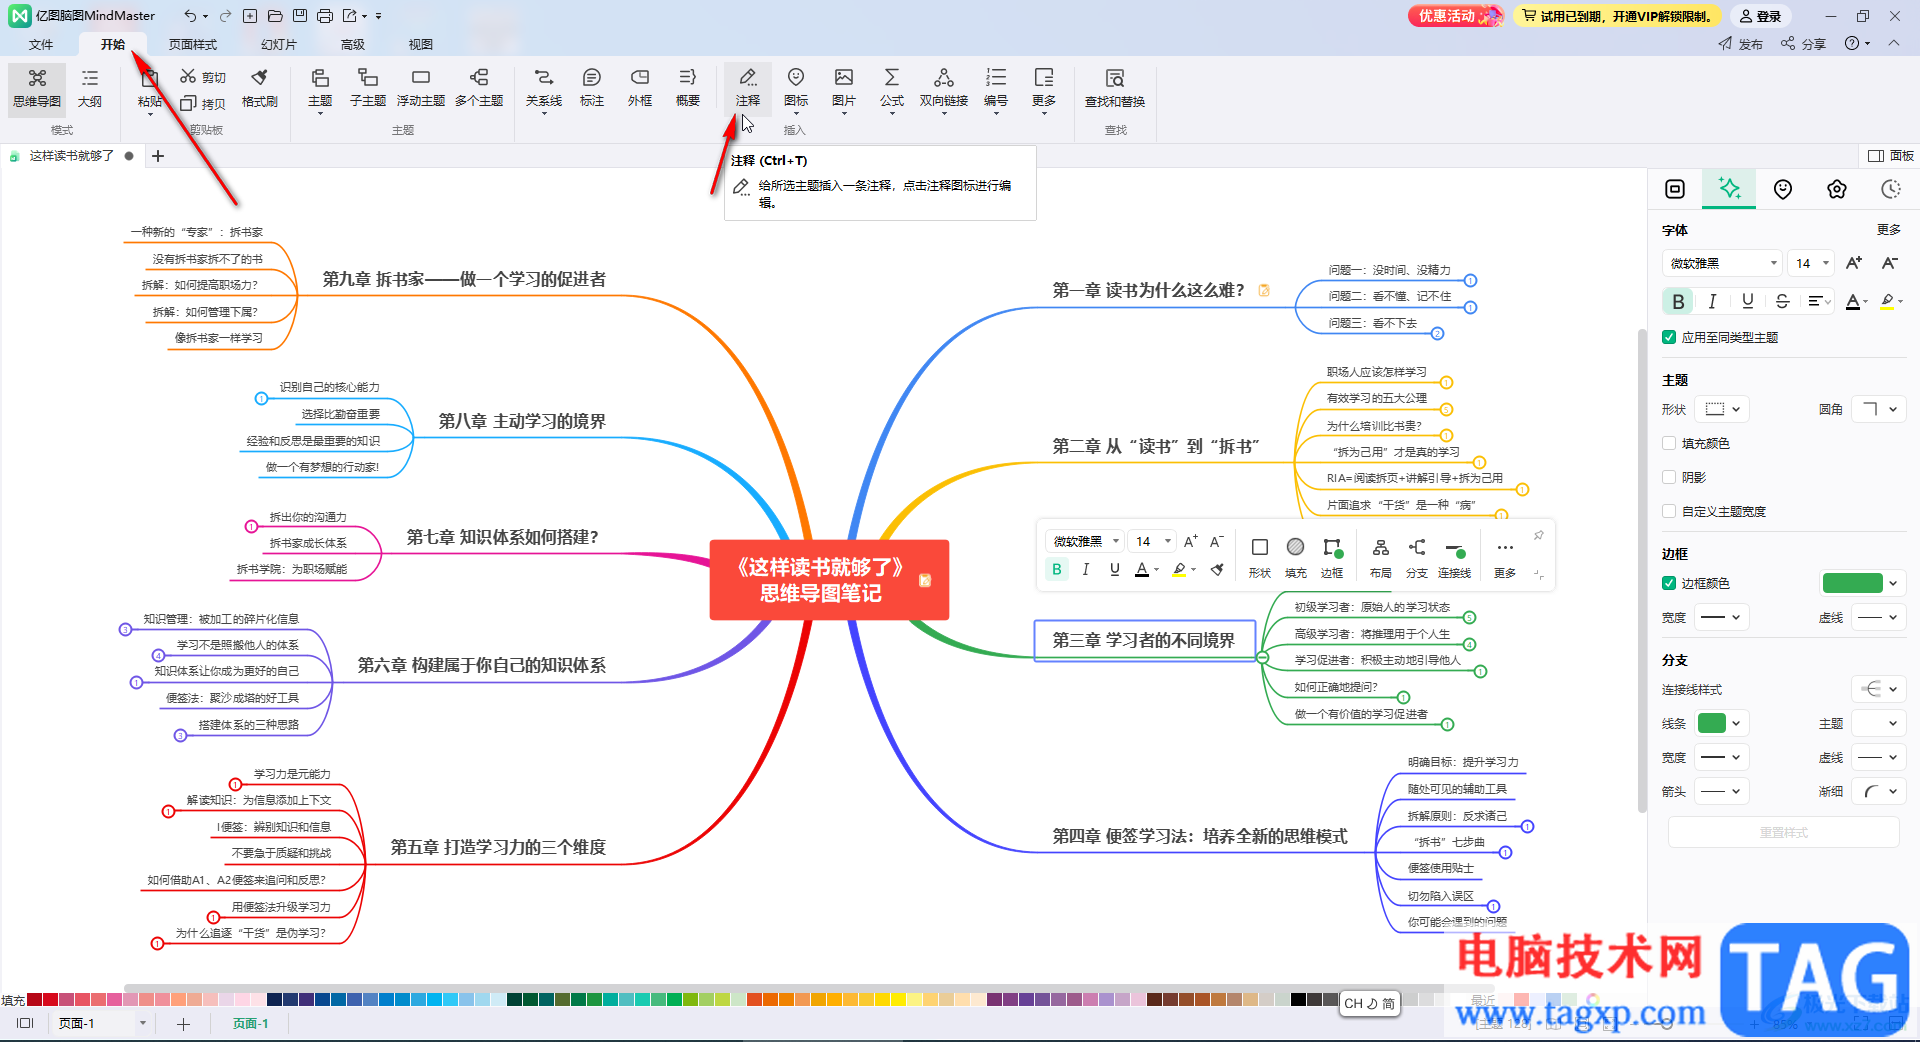This screenshot has height=1042, width=1920.
Task: Open Find and Replace
Action: [x=1115, y=88]
